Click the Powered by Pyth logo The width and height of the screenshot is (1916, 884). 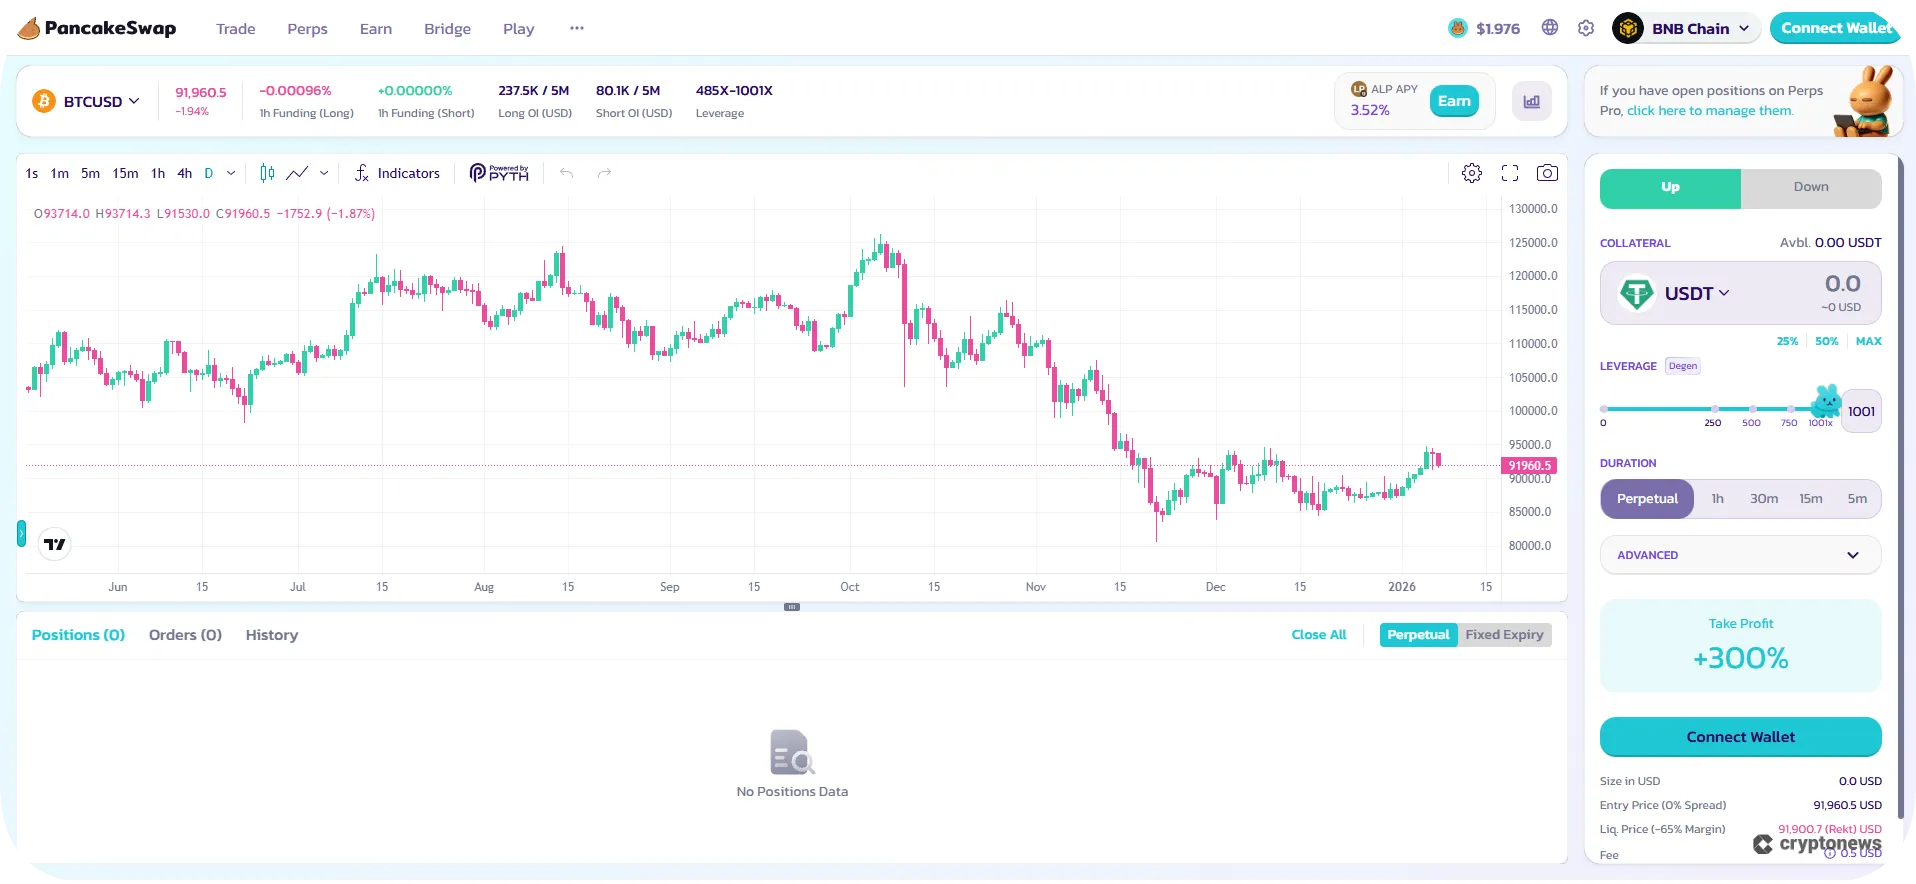(x=499, y=173)
